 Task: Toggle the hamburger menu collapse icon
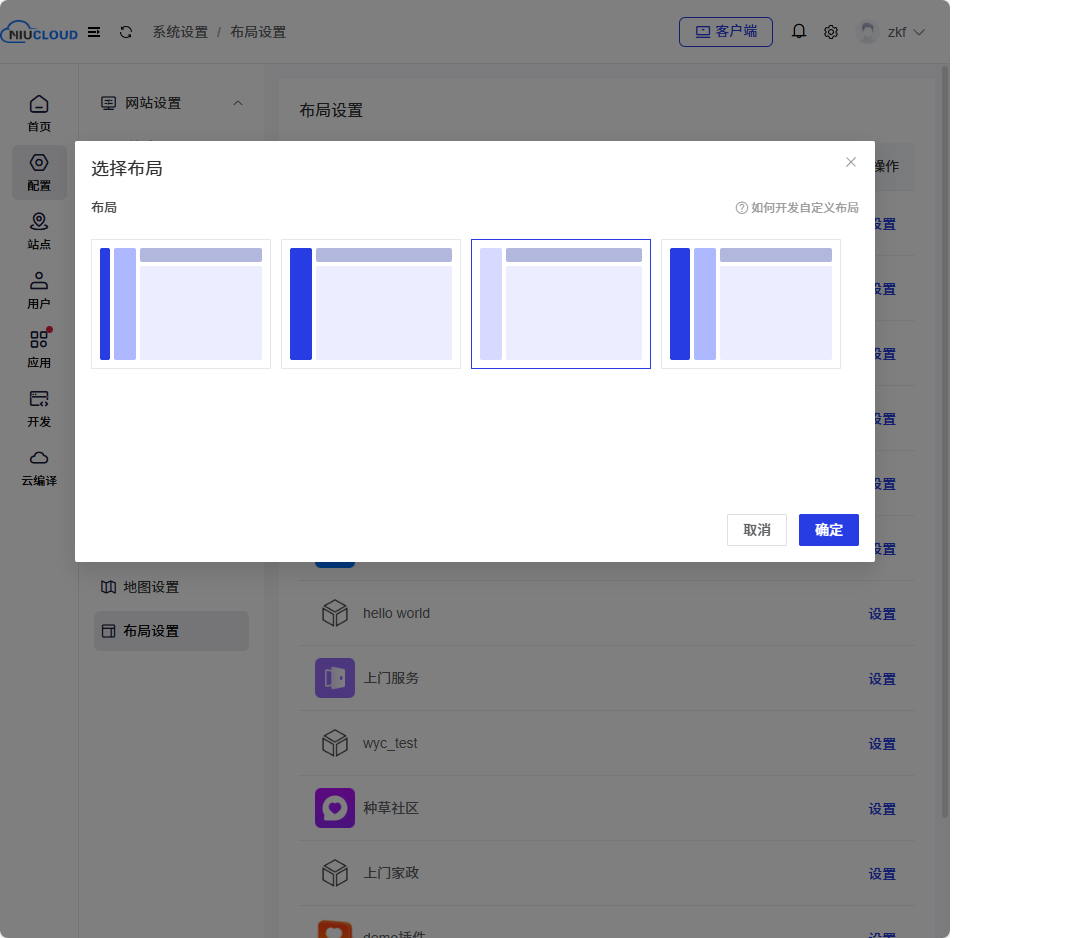[94, 32]
